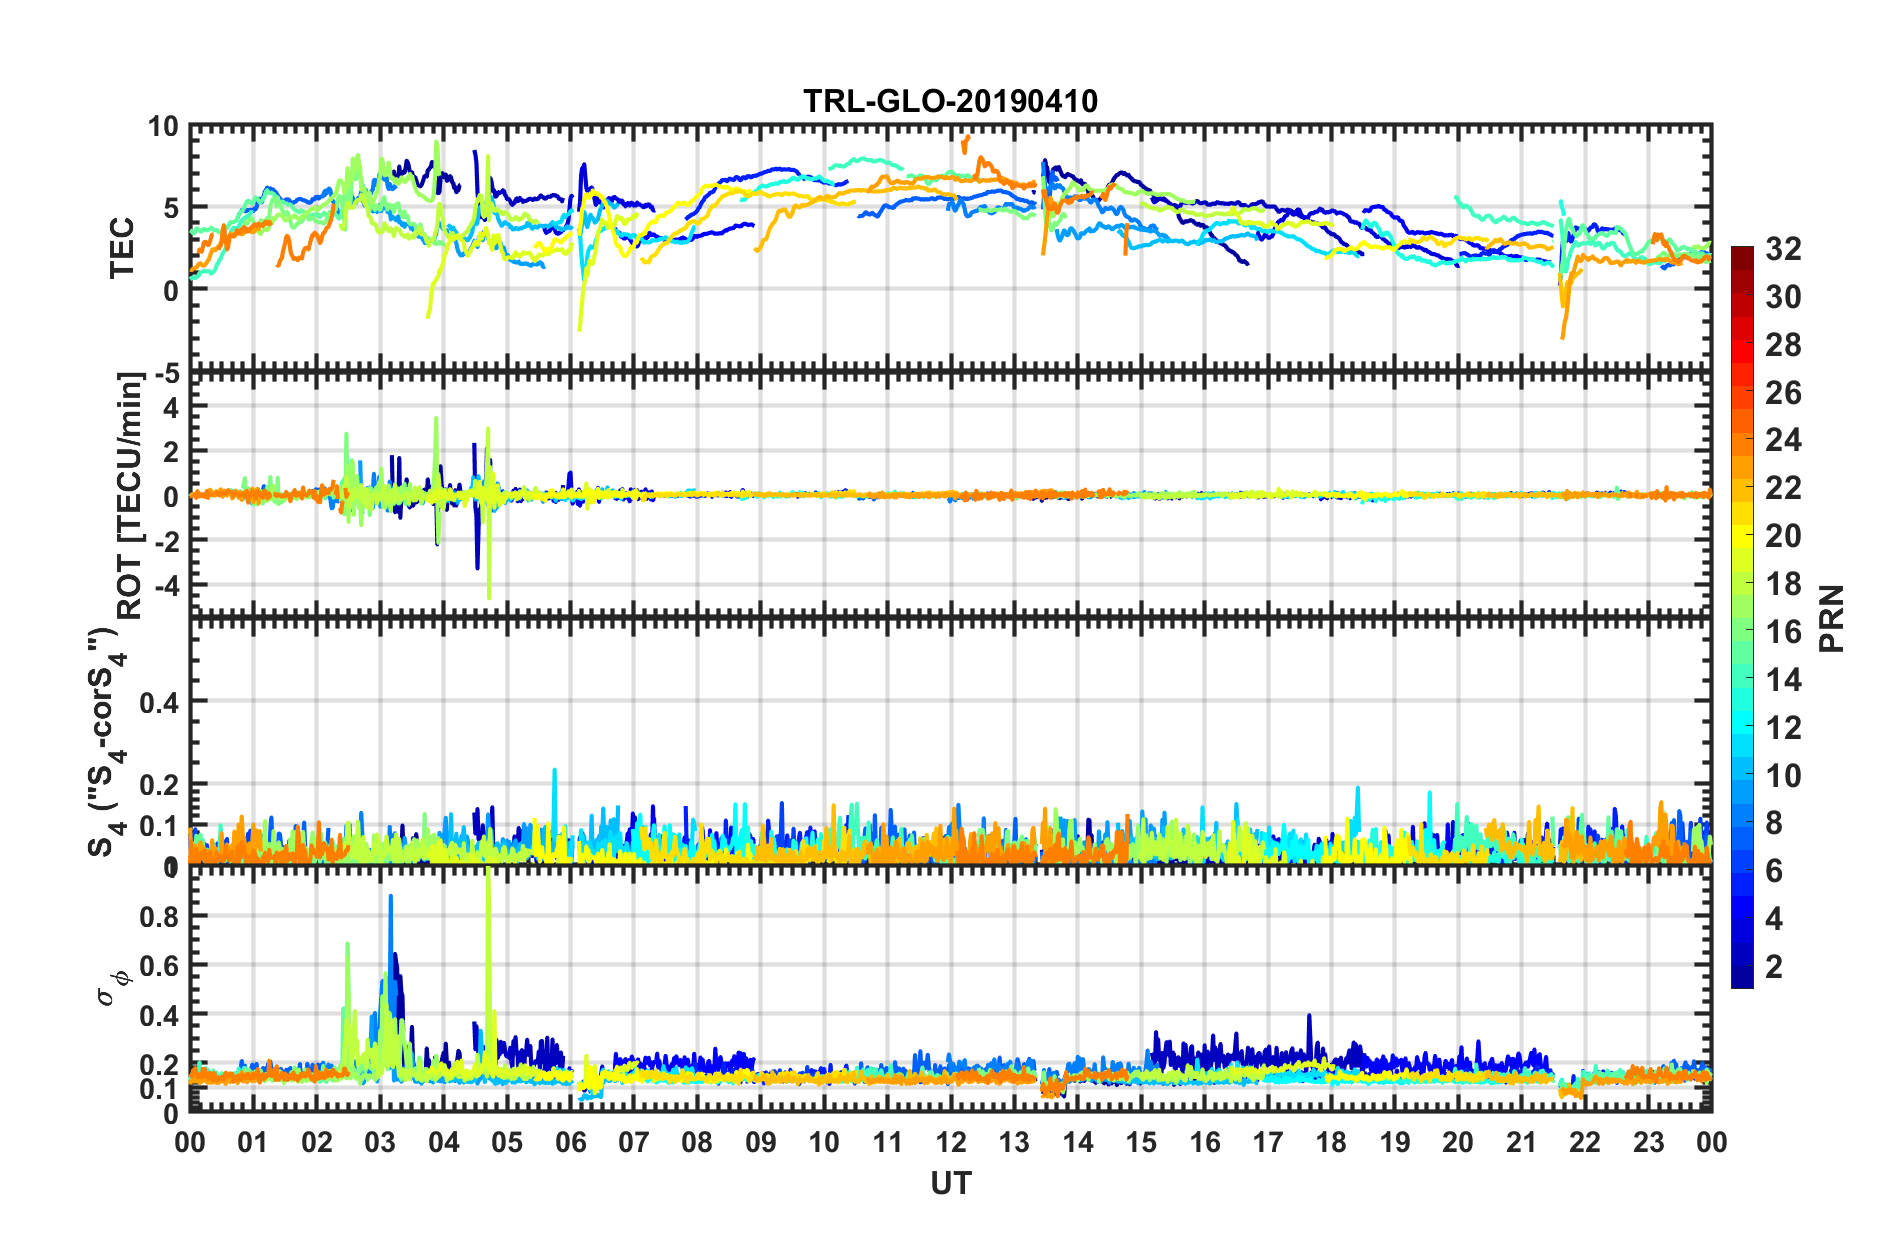Image resolution: width=1902 pixels, height=1236 pixels.
Task: Pick the PRN colorbar gradient strip
Action: click(x=1742, y=618)
